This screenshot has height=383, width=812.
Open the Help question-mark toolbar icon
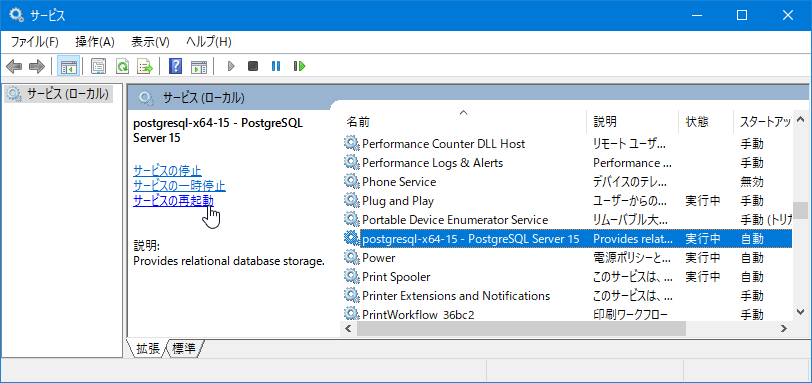pos(176,66)
